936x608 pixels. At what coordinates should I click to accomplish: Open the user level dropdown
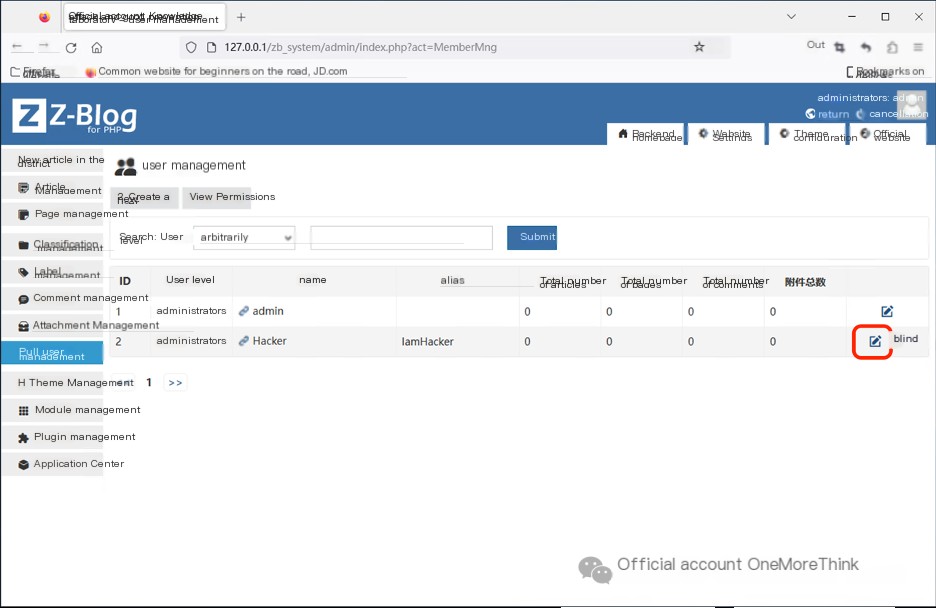pyautogui.click(x=245, y=237)
